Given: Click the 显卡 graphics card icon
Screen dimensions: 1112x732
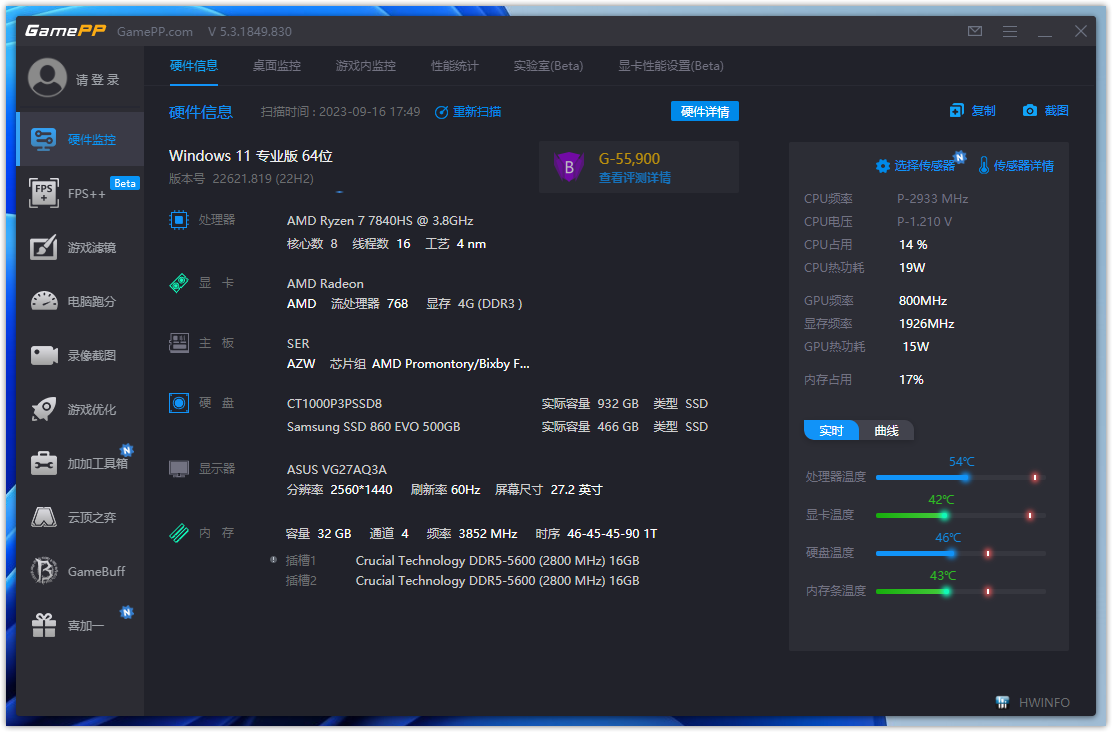Looking at the screenshot, I should pyautogui.click(x=179, y=283).
